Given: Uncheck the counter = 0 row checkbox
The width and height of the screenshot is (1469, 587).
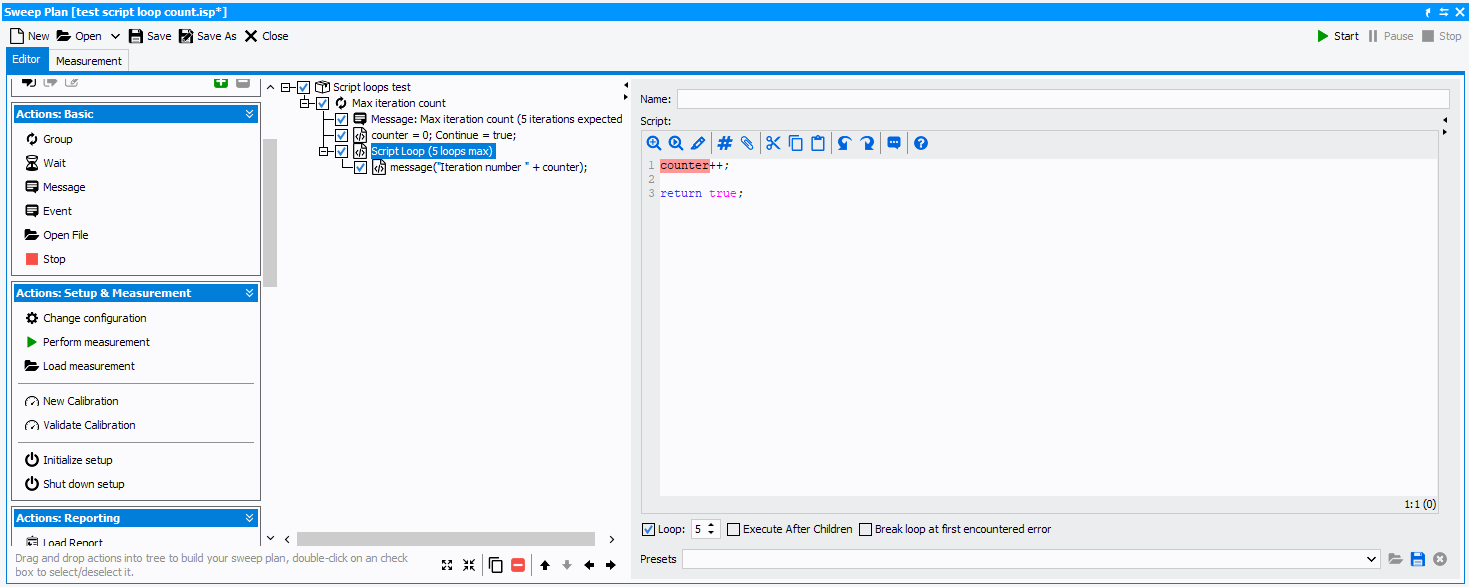Looking at the screenshot, I should coord(342,135).
